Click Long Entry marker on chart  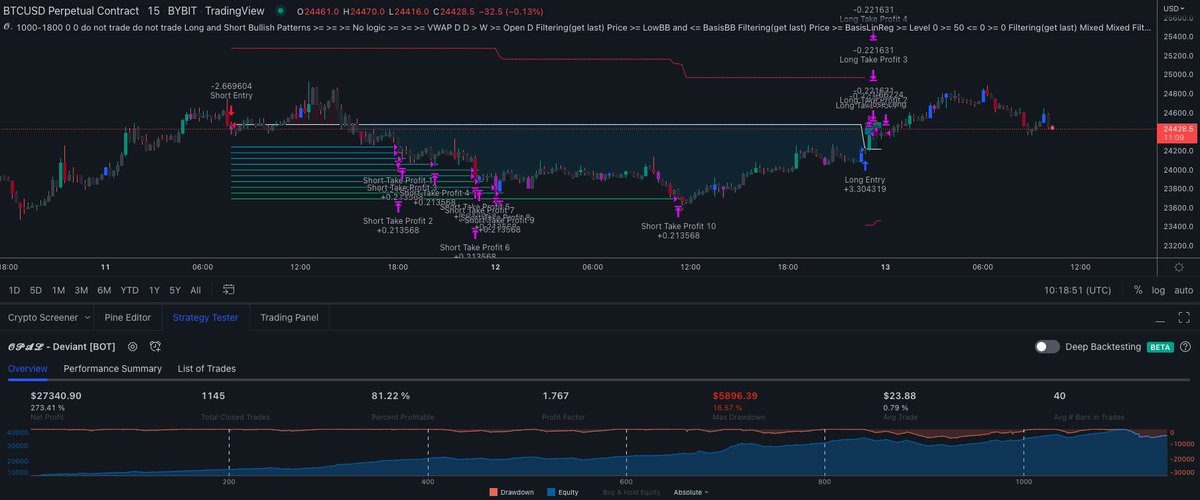[865, 179]
